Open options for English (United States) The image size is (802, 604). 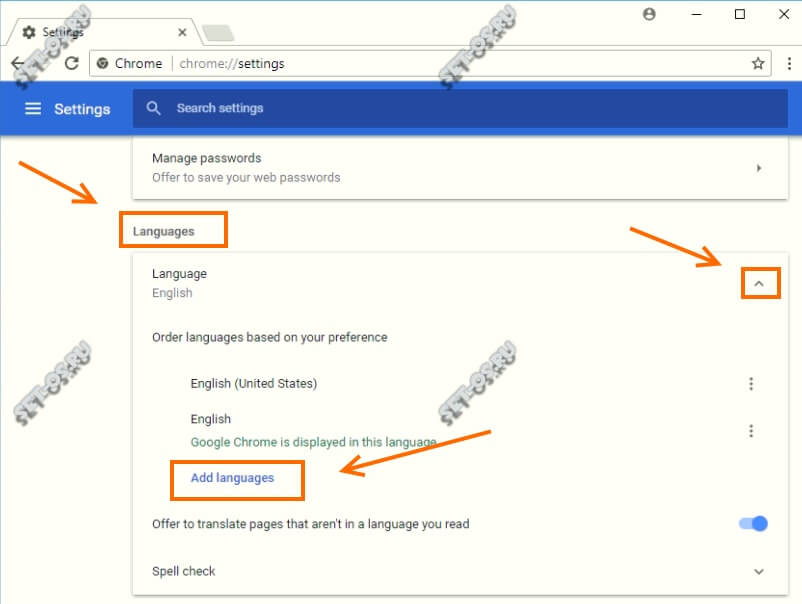[x=751, y=384]
